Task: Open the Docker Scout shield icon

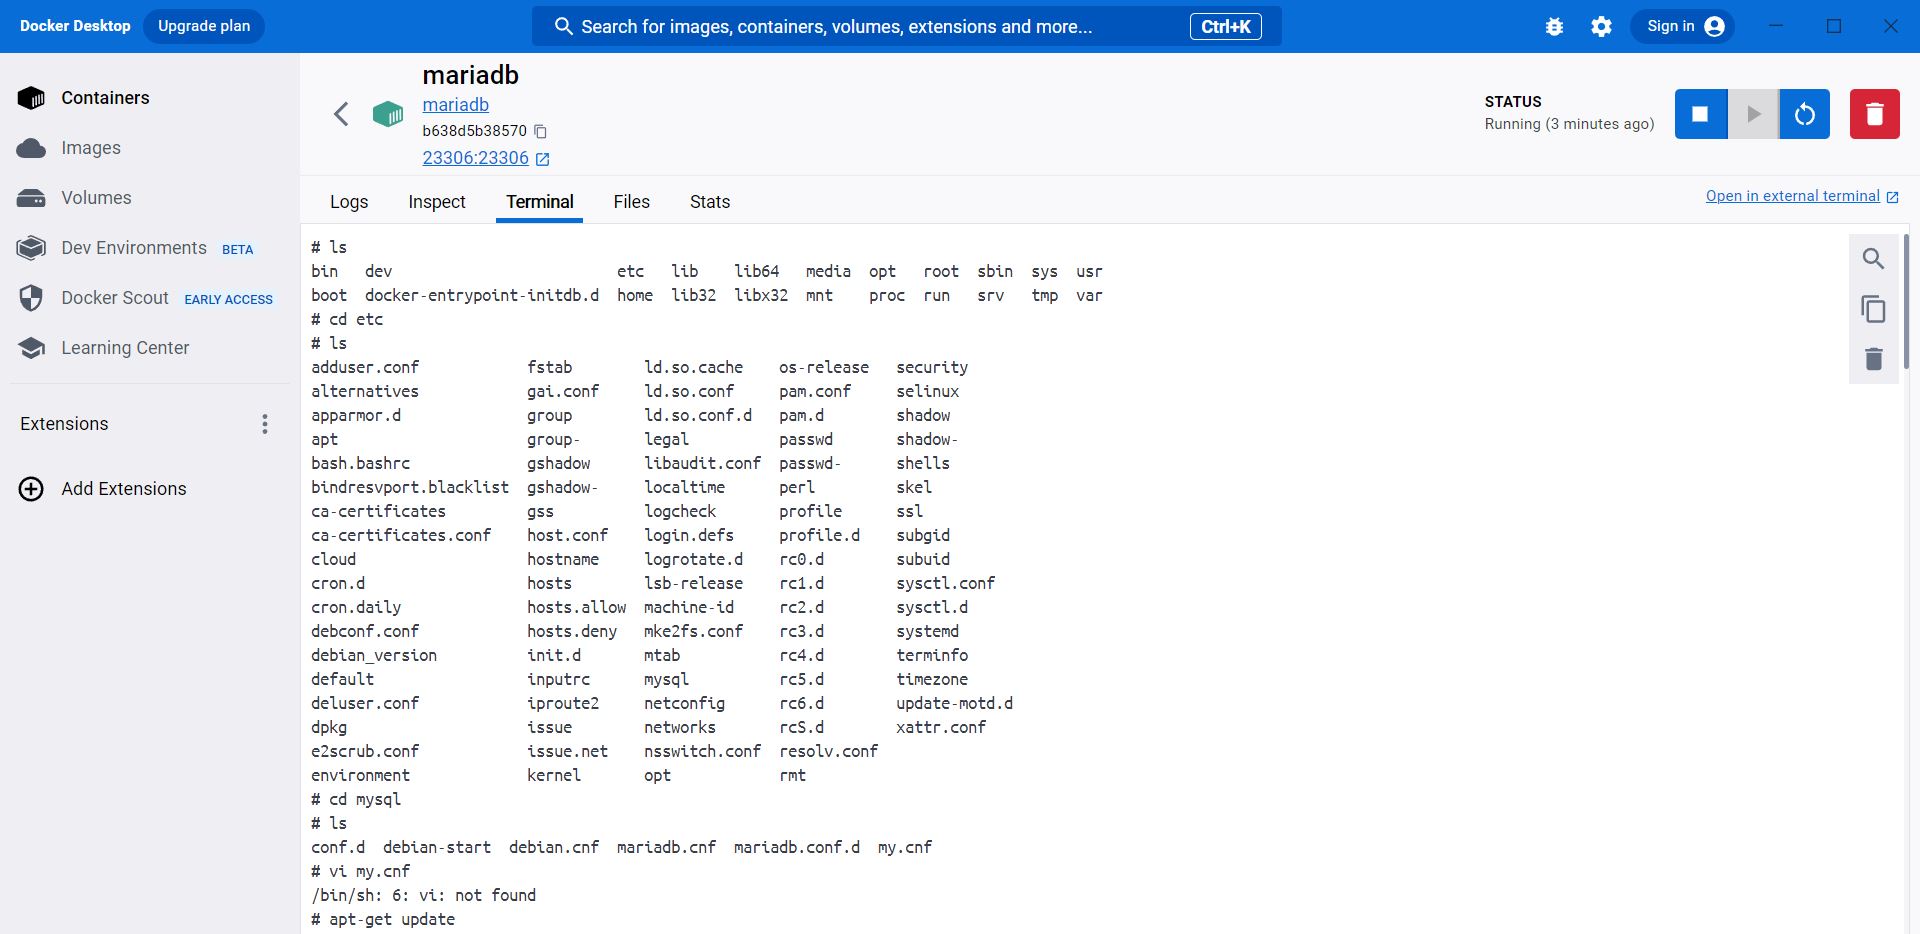Action: pos(31,298)
